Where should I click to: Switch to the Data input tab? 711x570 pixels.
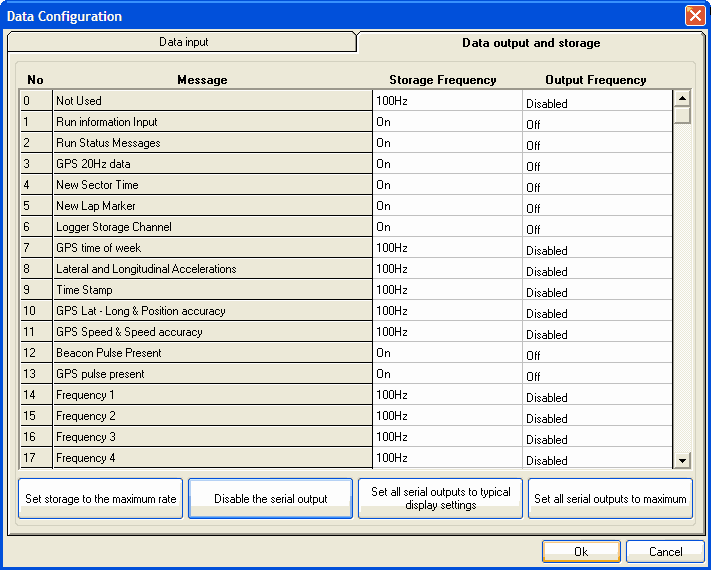[183, 43]
